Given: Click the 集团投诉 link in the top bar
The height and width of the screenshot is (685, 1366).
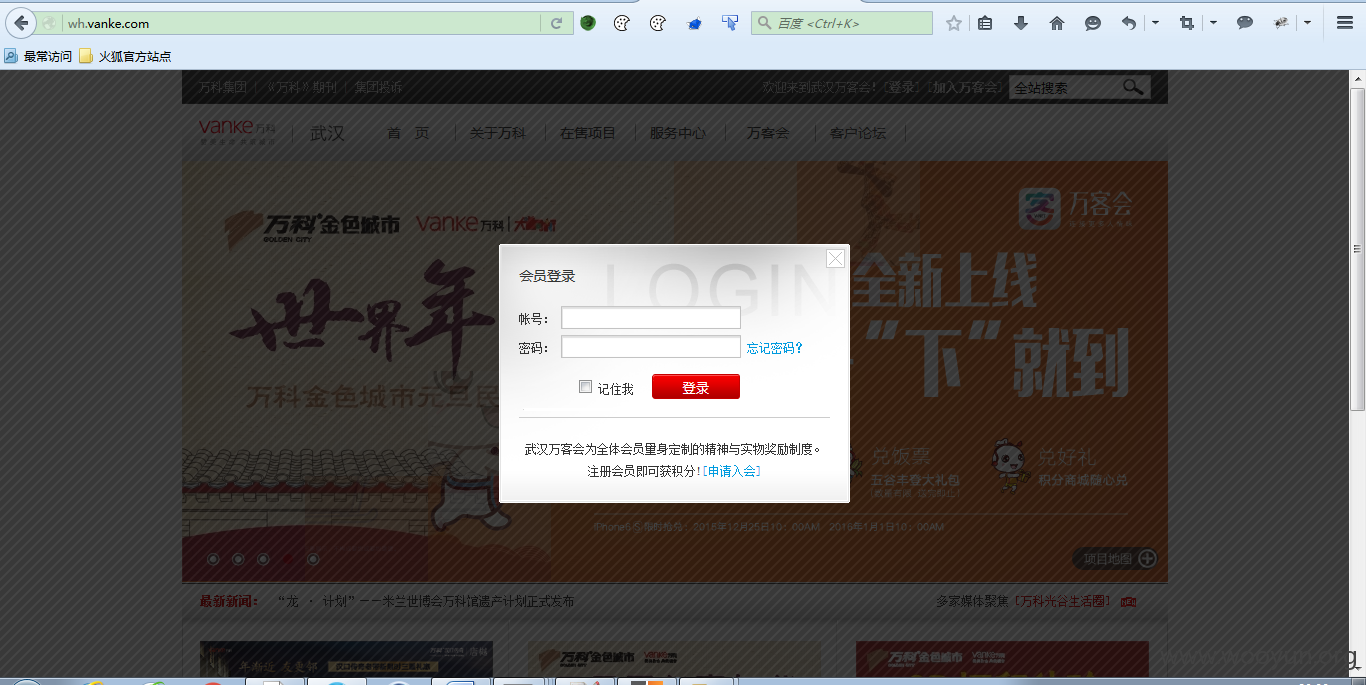Looking at the screenshot, I should pyautogui.click(x=379, y=87).
